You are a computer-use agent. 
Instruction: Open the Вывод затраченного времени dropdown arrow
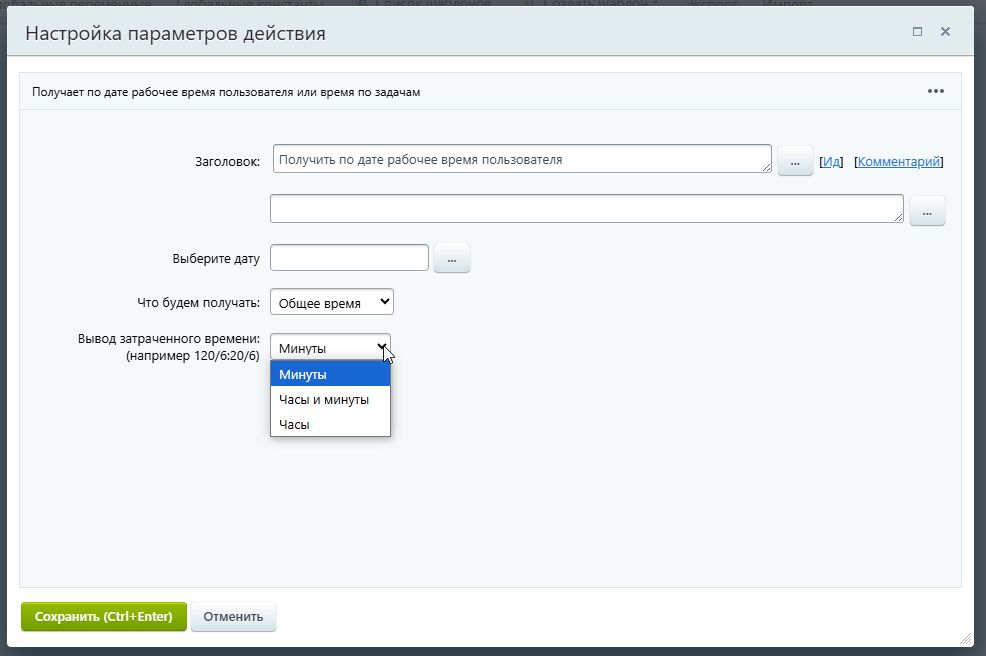tap(382, 347)
